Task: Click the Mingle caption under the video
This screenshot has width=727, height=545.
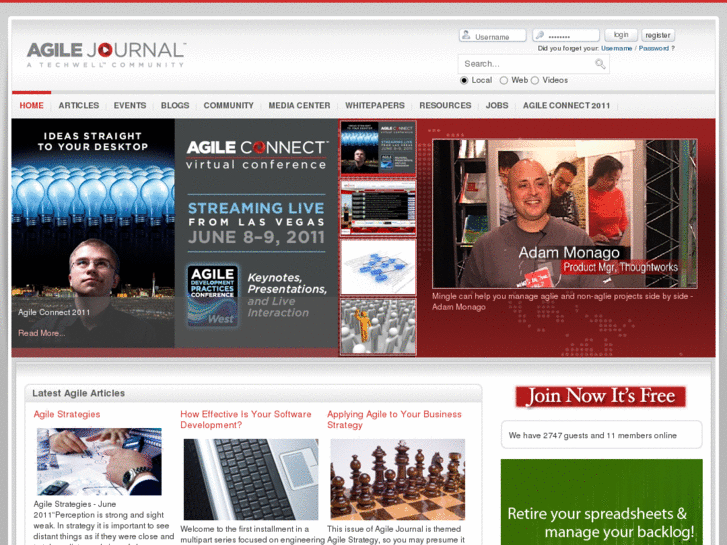Action: 562,301
